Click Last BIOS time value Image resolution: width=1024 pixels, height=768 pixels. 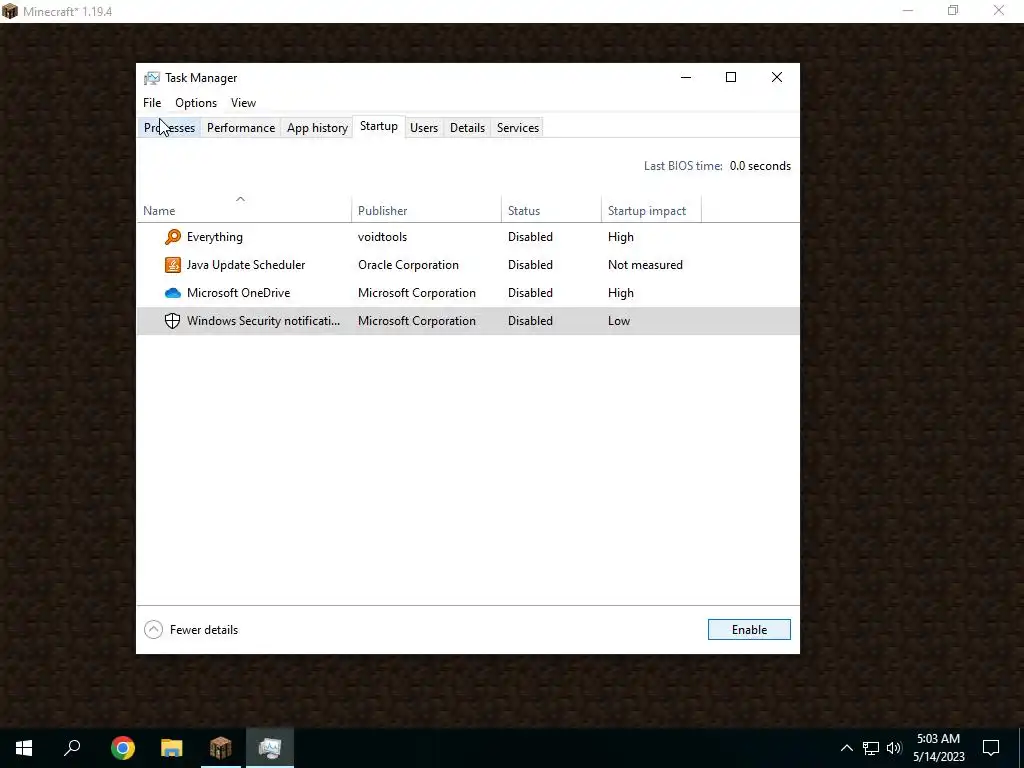(760, 166)
